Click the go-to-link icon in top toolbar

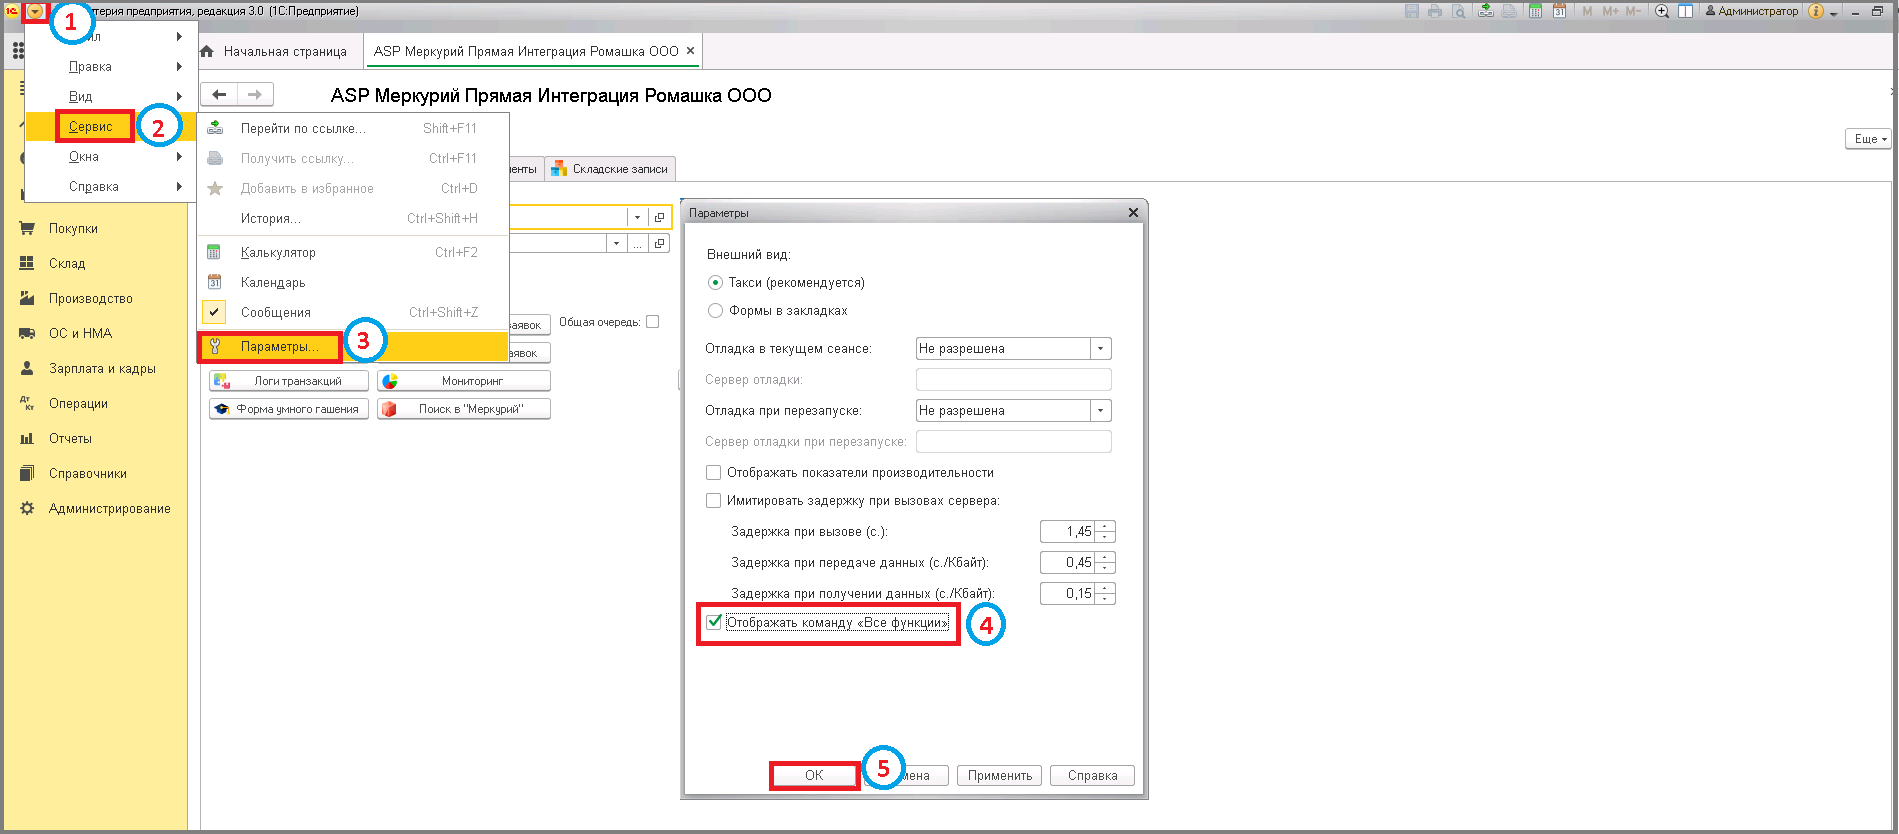coord(1486,11)
